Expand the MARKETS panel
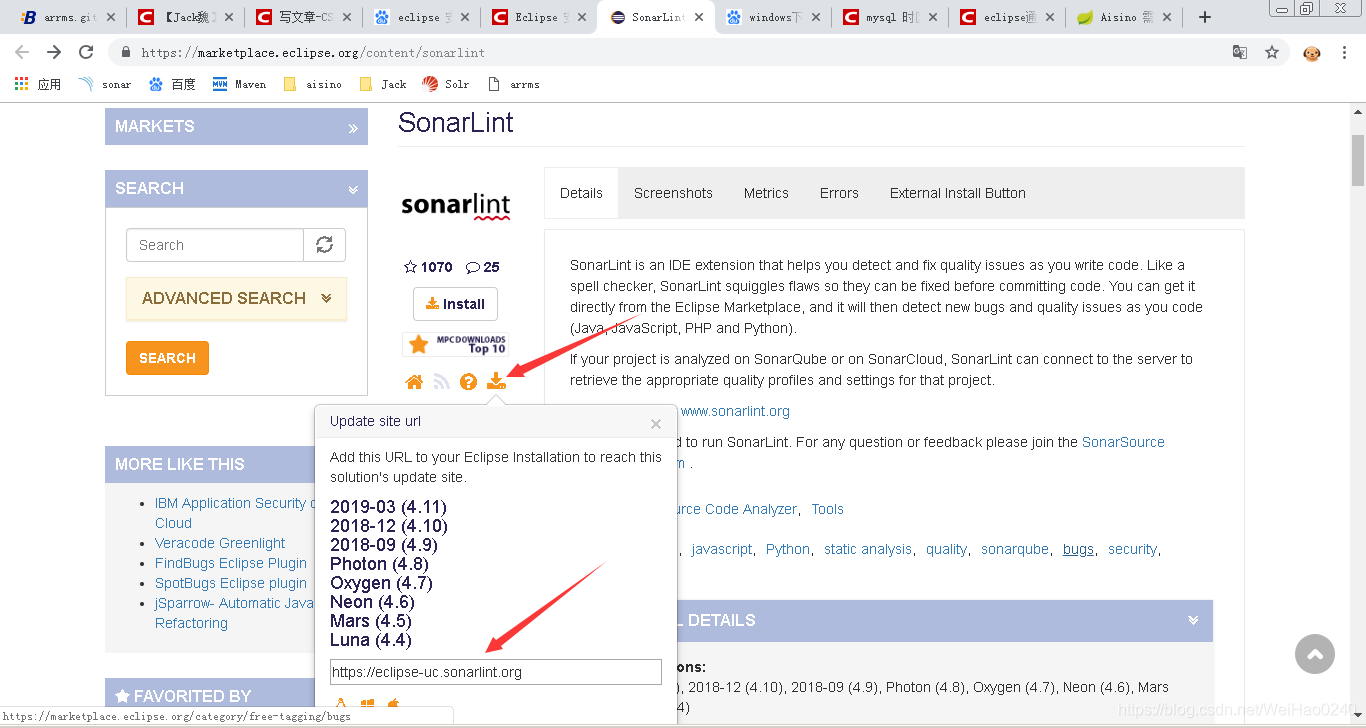Image resolution: width=1366 pixels, height=728 pixels. click(x=236, y=127)
